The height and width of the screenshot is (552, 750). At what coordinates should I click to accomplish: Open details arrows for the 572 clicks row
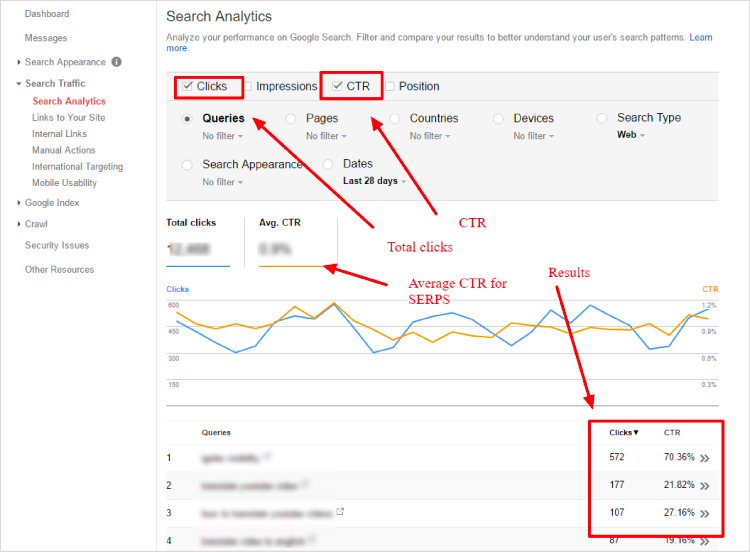(x=705, y=458)
